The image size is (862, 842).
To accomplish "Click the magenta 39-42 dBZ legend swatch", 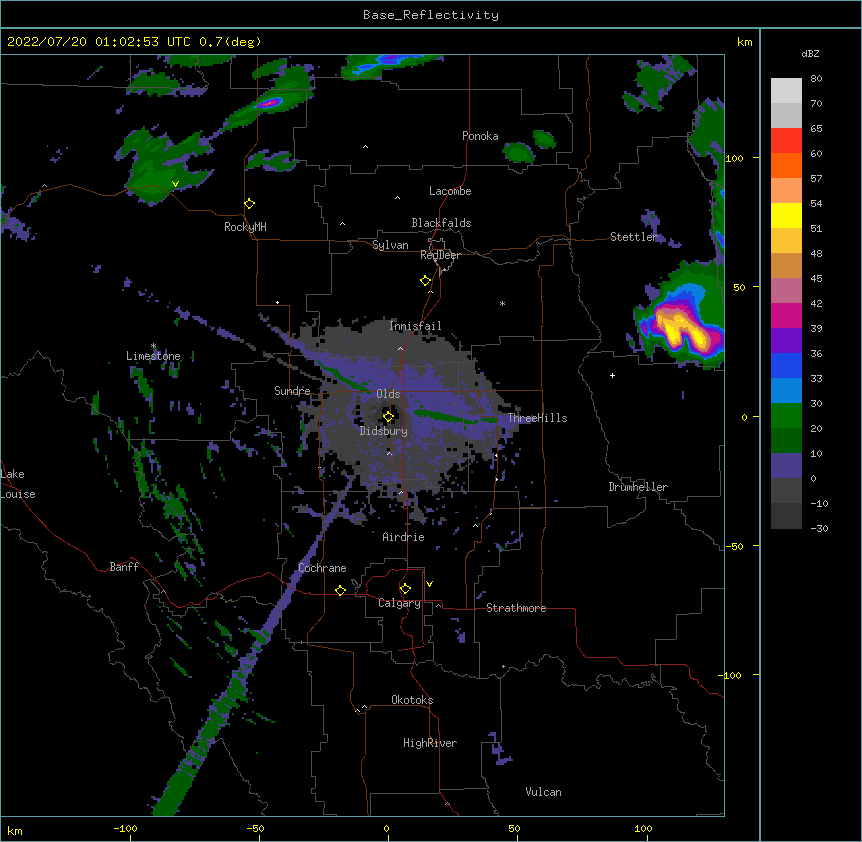I will [x=786, y=315].
